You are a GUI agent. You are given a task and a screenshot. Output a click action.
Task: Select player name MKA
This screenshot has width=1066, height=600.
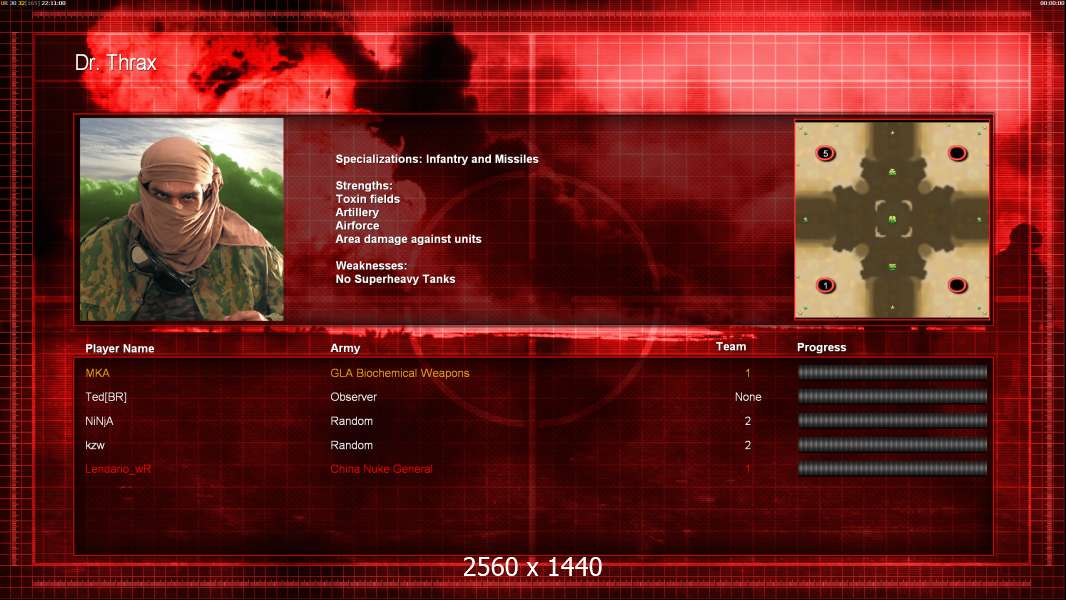97,373
